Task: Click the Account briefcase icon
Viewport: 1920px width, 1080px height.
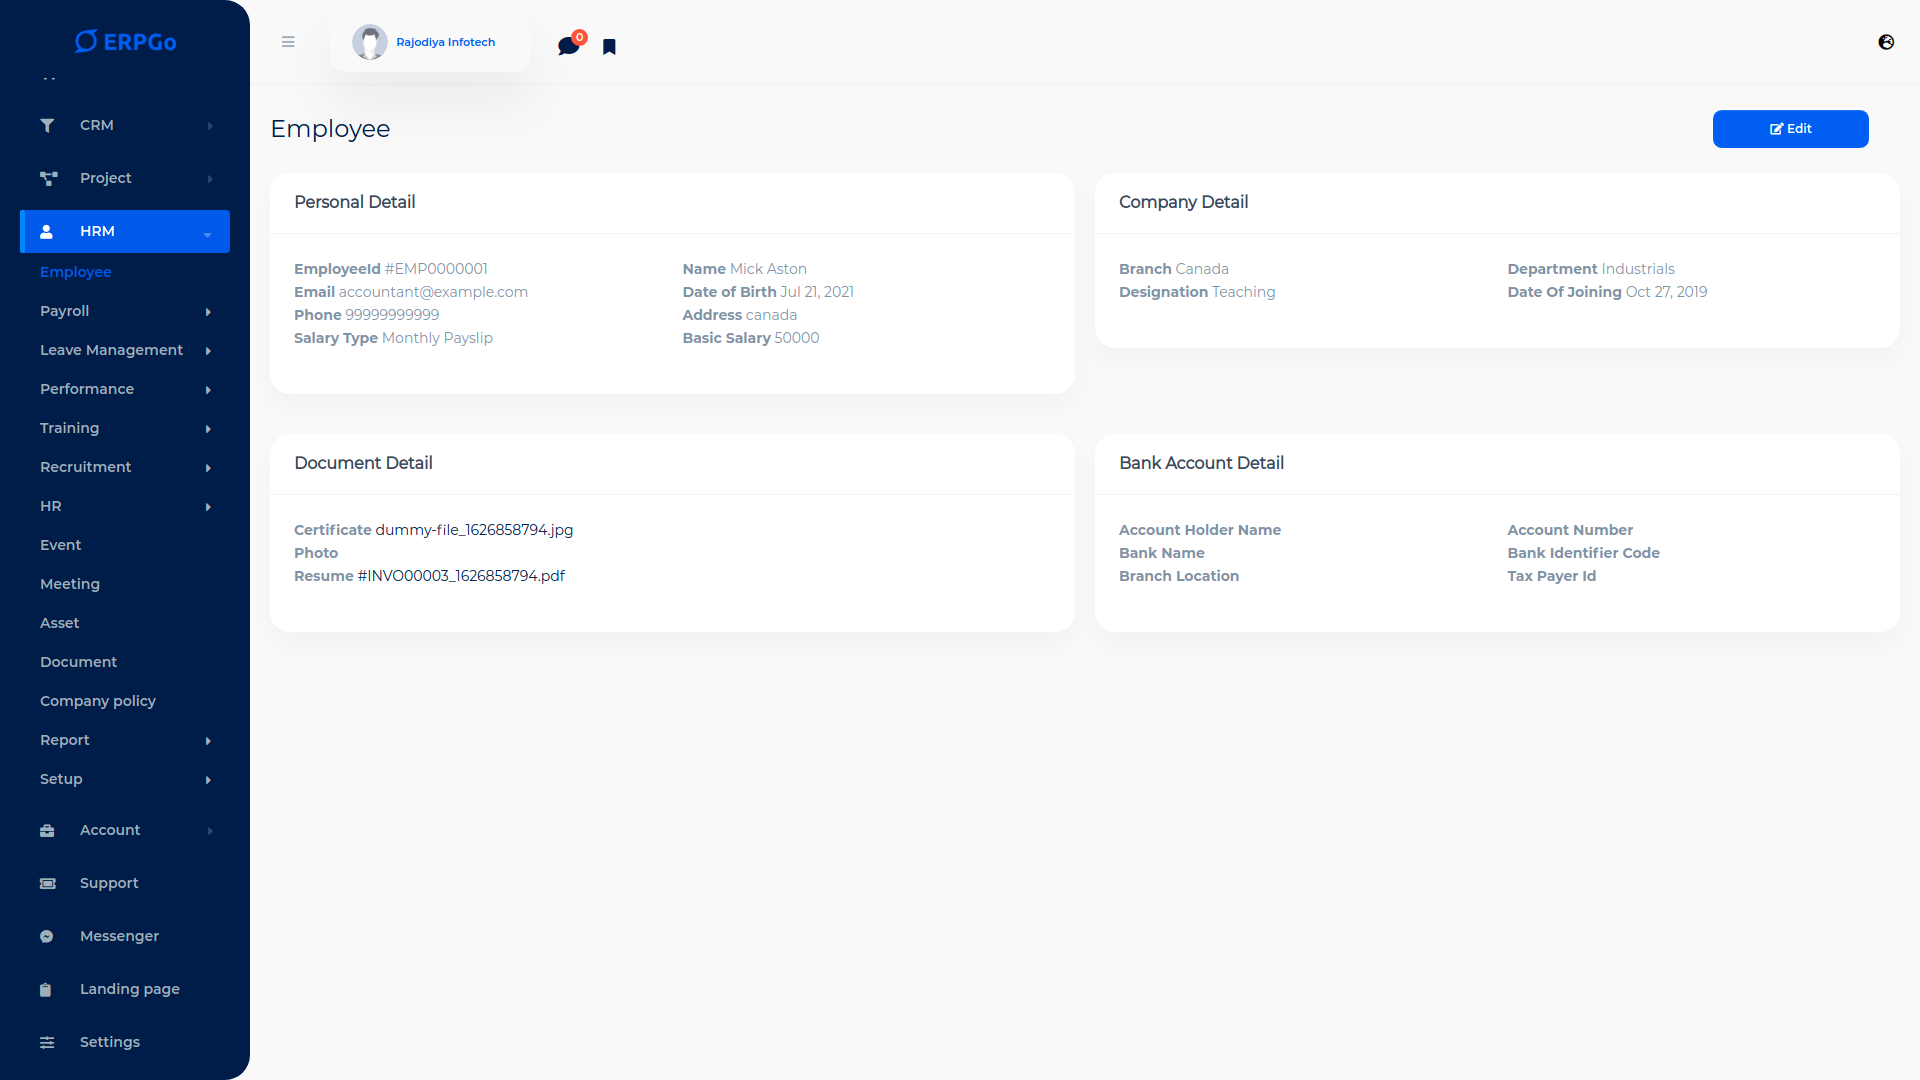Action: 47,830
